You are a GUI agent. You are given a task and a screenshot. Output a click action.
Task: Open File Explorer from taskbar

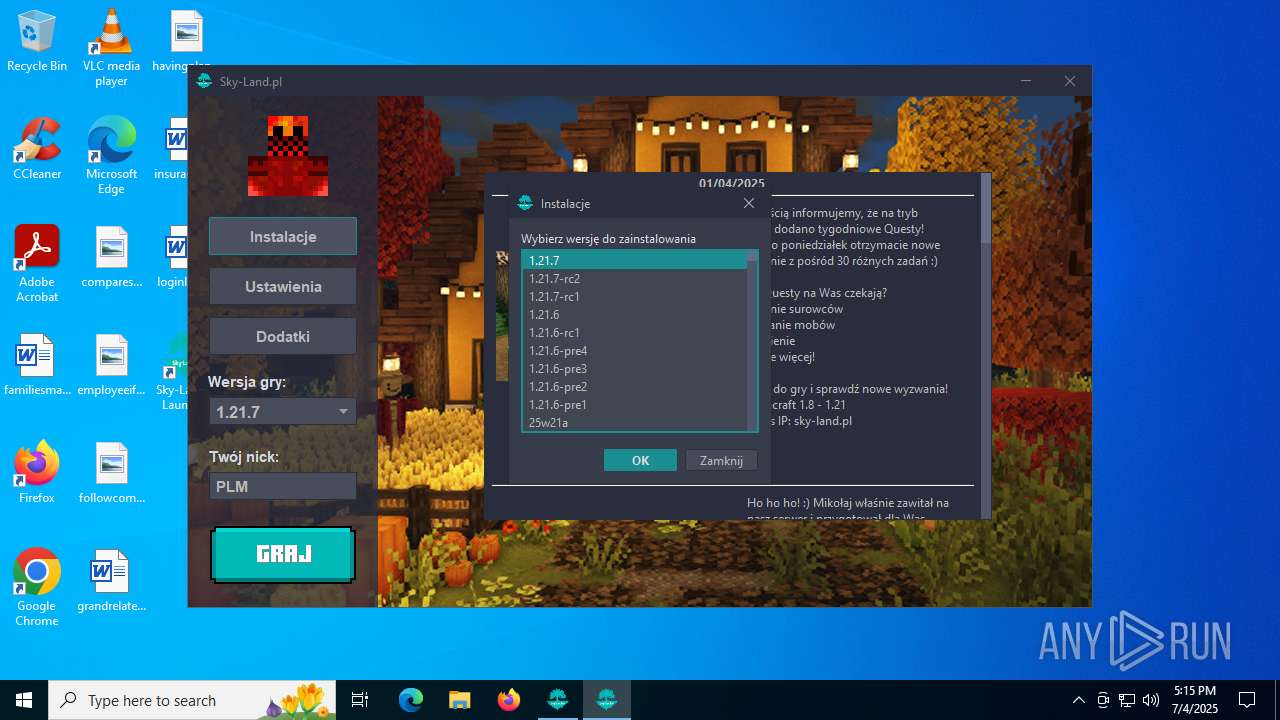[459, 700]
